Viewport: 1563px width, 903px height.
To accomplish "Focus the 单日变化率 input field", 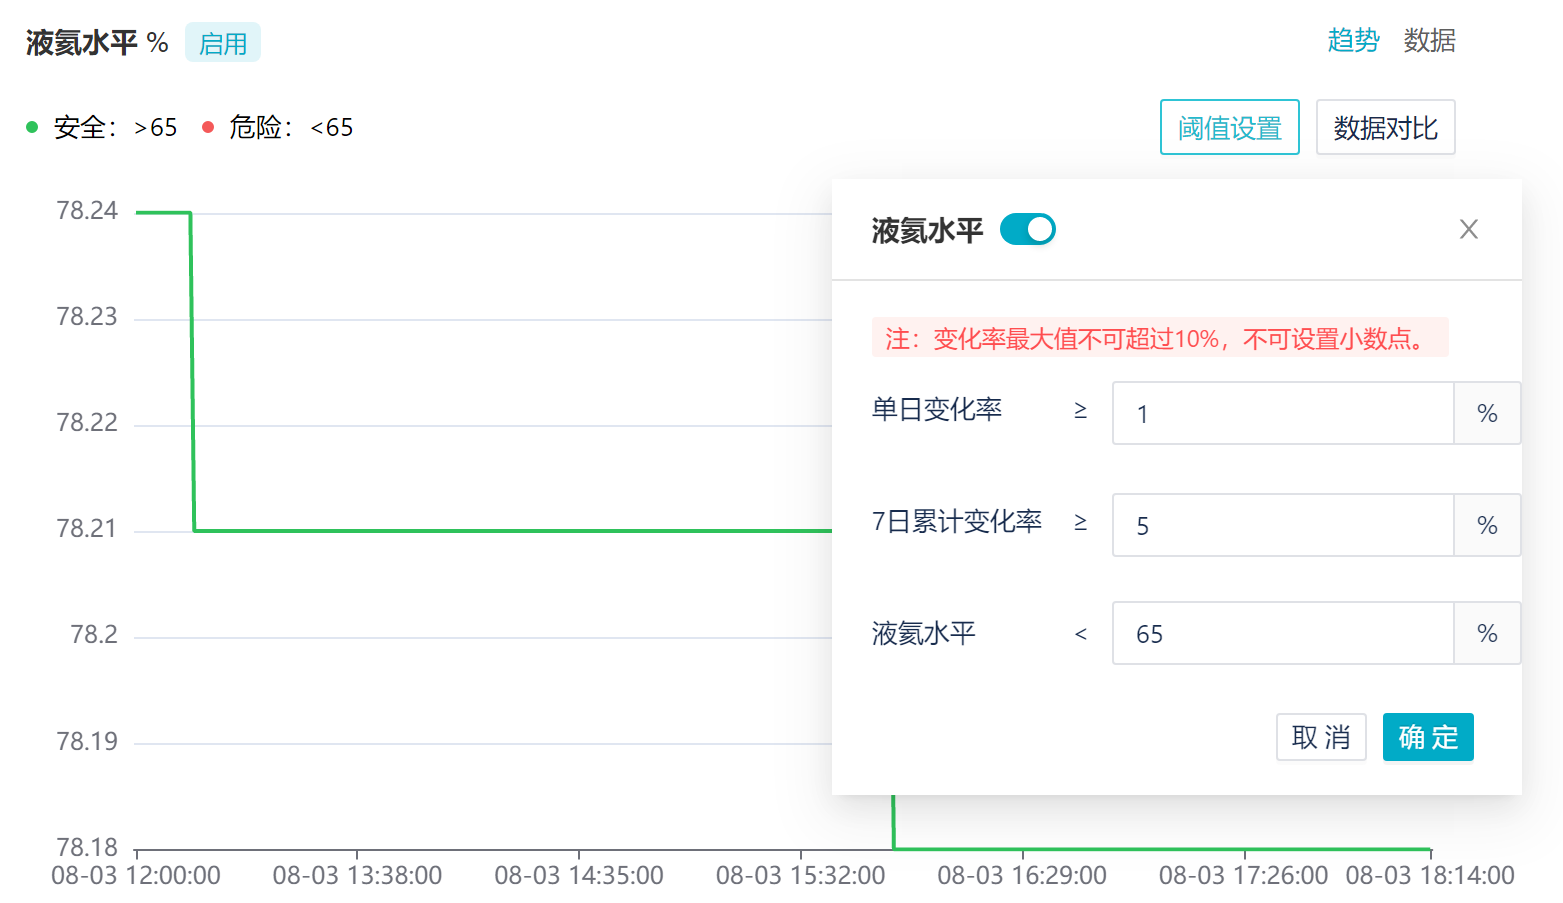I will point(1282,414).
